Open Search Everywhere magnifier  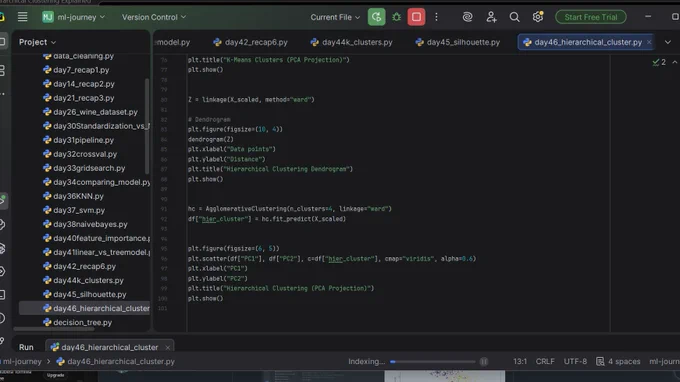pos(514,17)
